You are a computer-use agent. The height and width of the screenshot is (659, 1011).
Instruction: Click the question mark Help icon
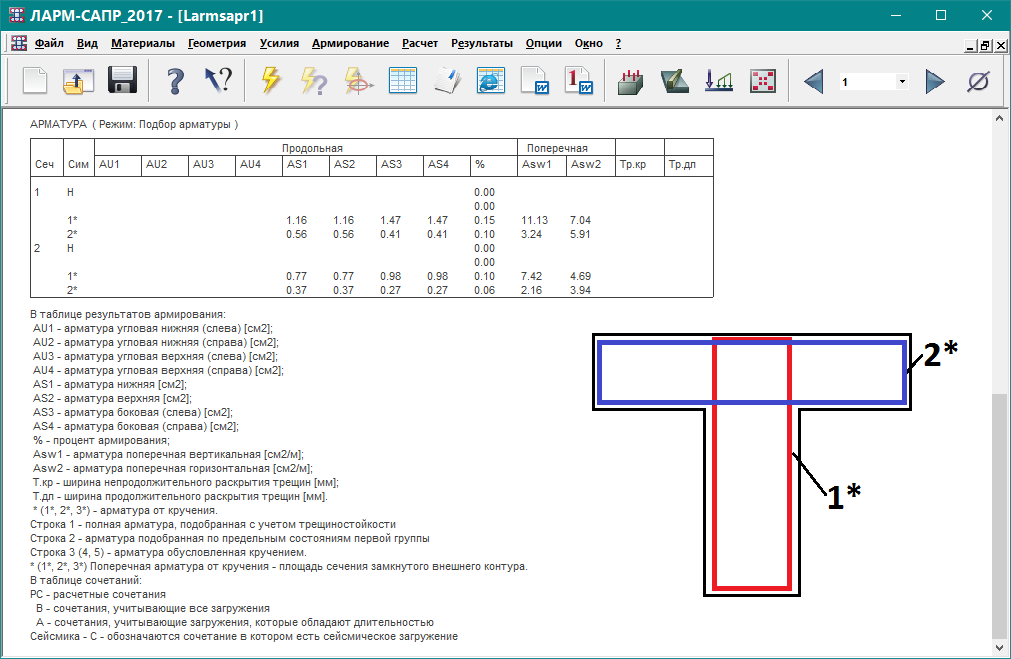pos(175,81)
